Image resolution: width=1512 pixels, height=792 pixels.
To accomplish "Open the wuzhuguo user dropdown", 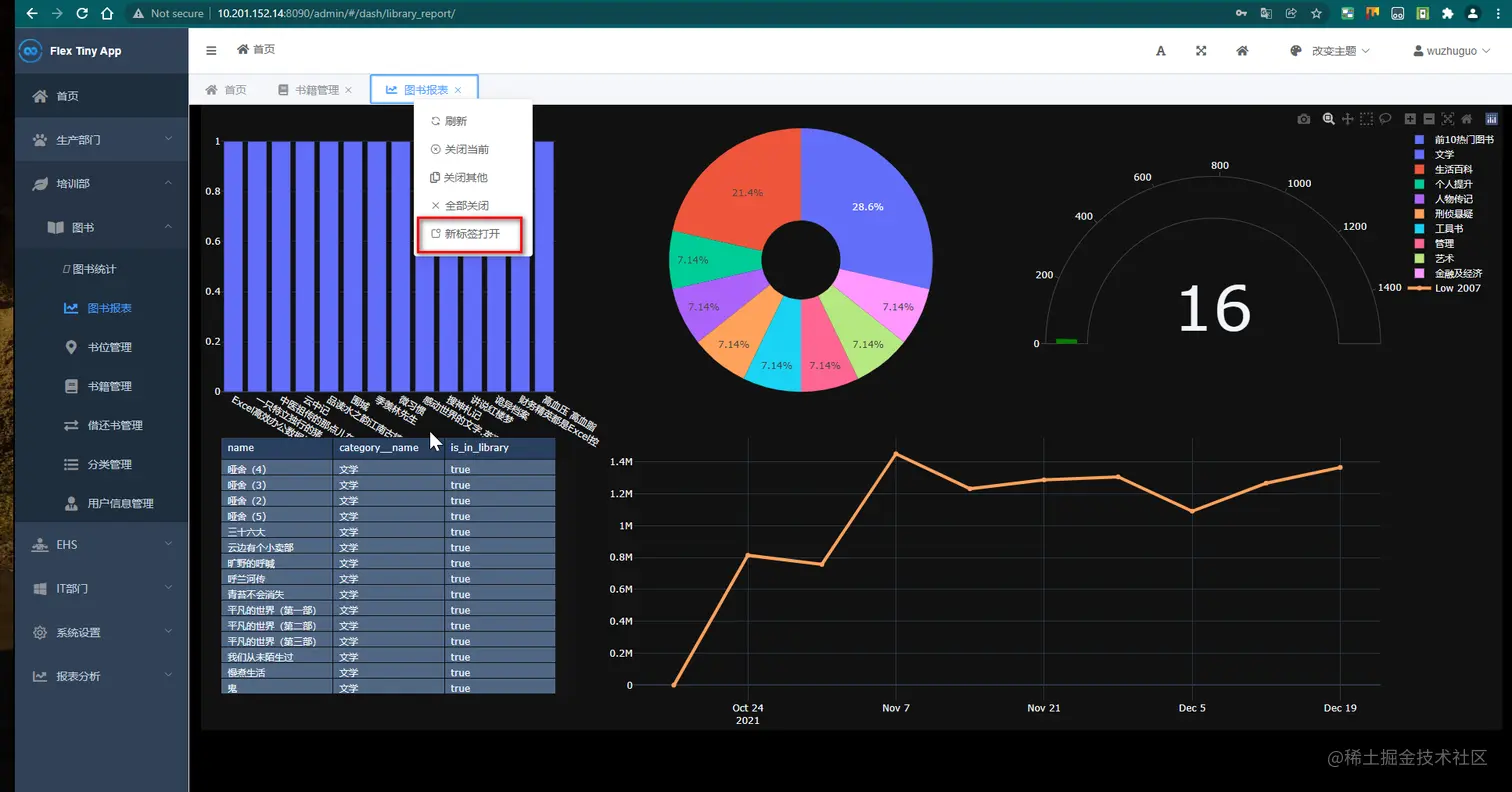I will 1452,51.
